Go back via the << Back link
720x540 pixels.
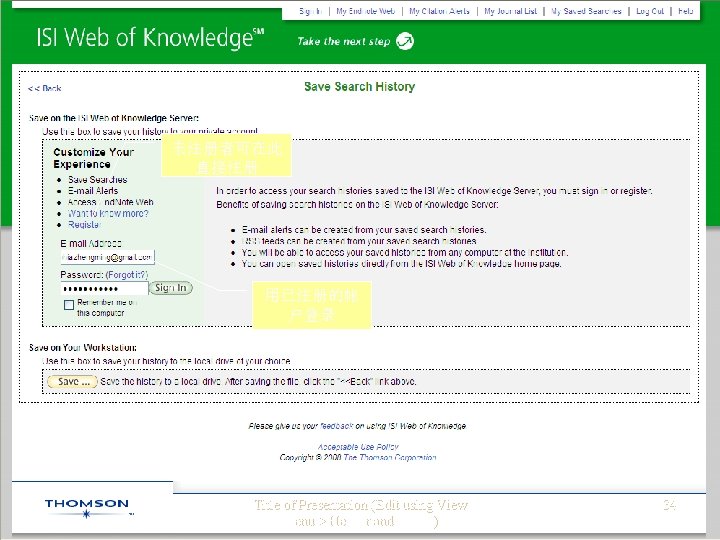pyautogui.click(x=45, y=88)
